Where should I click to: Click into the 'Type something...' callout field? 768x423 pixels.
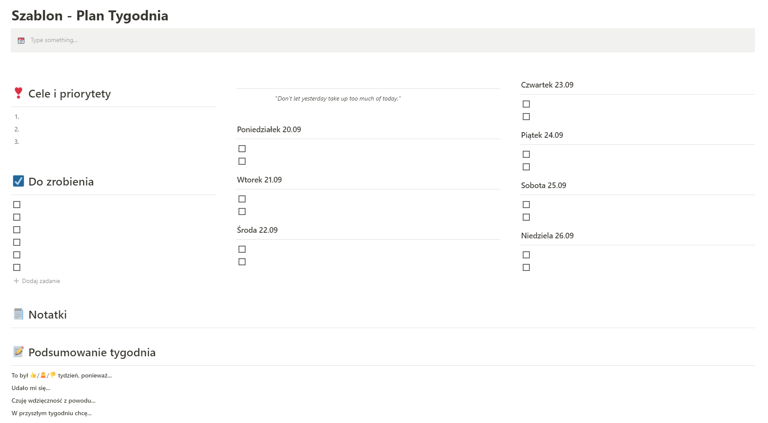click(x=300, y=40)
